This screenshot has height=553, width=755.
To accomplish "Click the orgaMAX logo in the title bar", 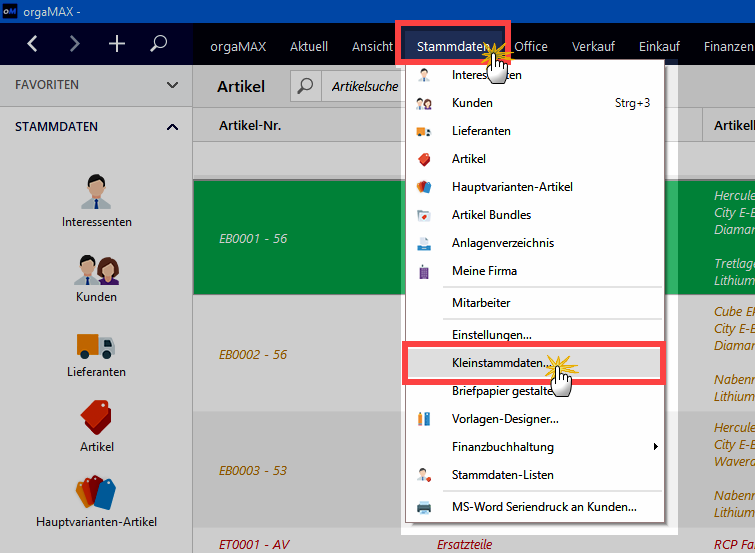I will point(10,11).
